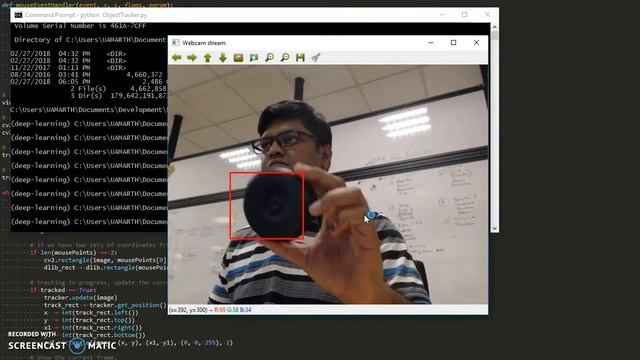Click the Command Prompt window title icon
The height and width of the screenshot is (360, 640).
pyautogui.click(x=18, y=15)
